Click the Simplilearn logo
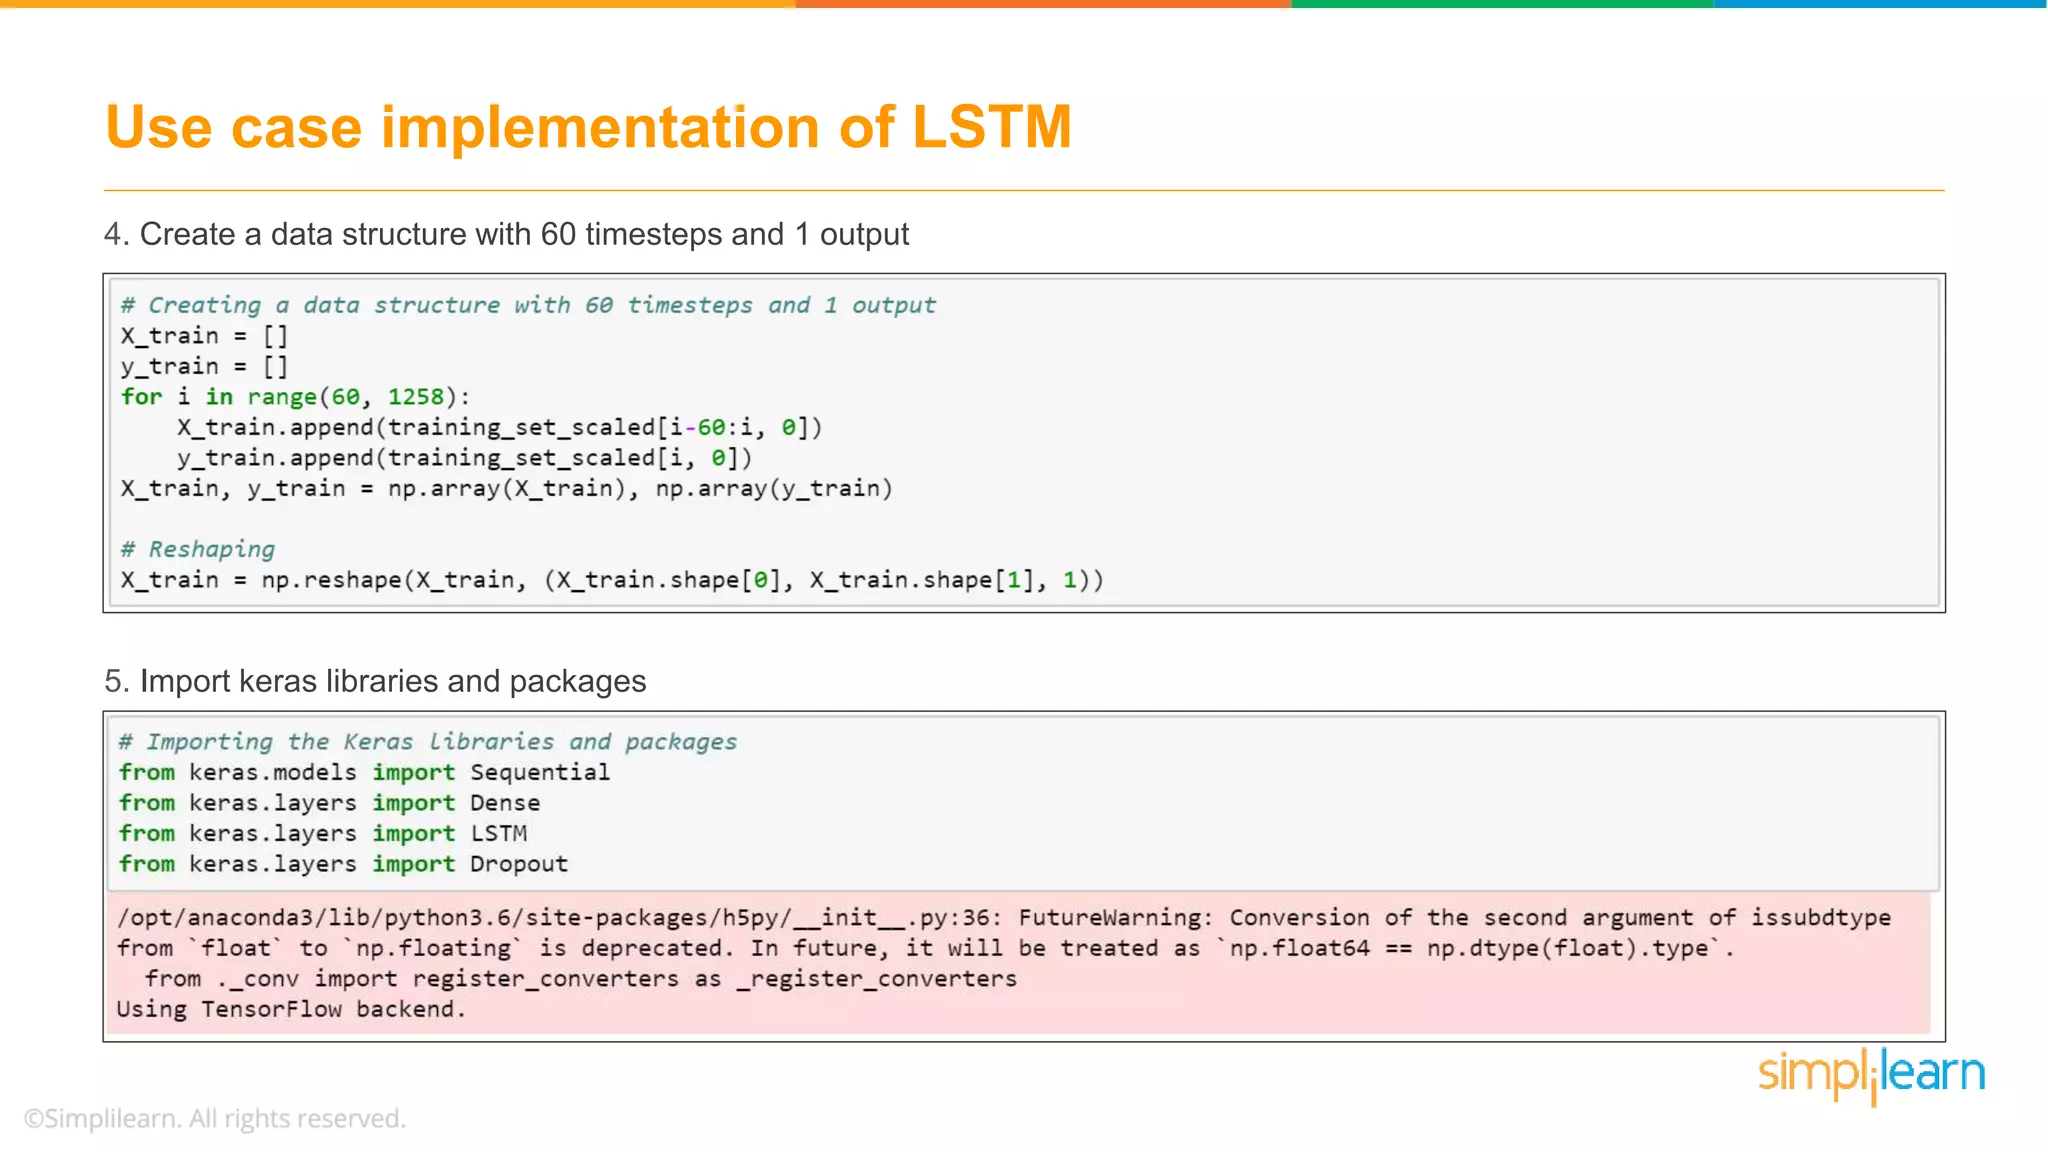 (1871, 1075)
